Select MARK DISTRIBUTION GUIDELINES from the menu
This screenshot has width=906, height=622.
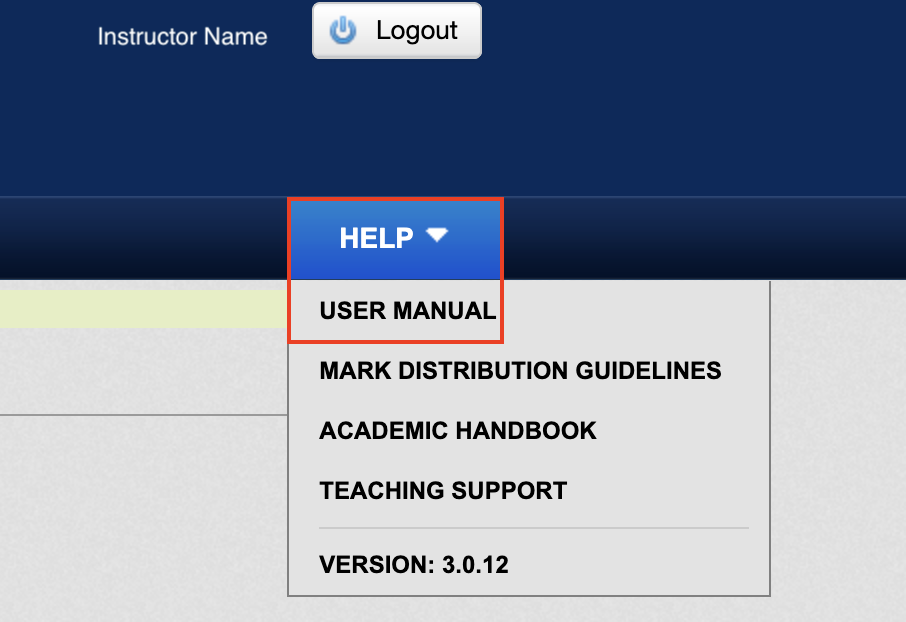pos(519,370)
